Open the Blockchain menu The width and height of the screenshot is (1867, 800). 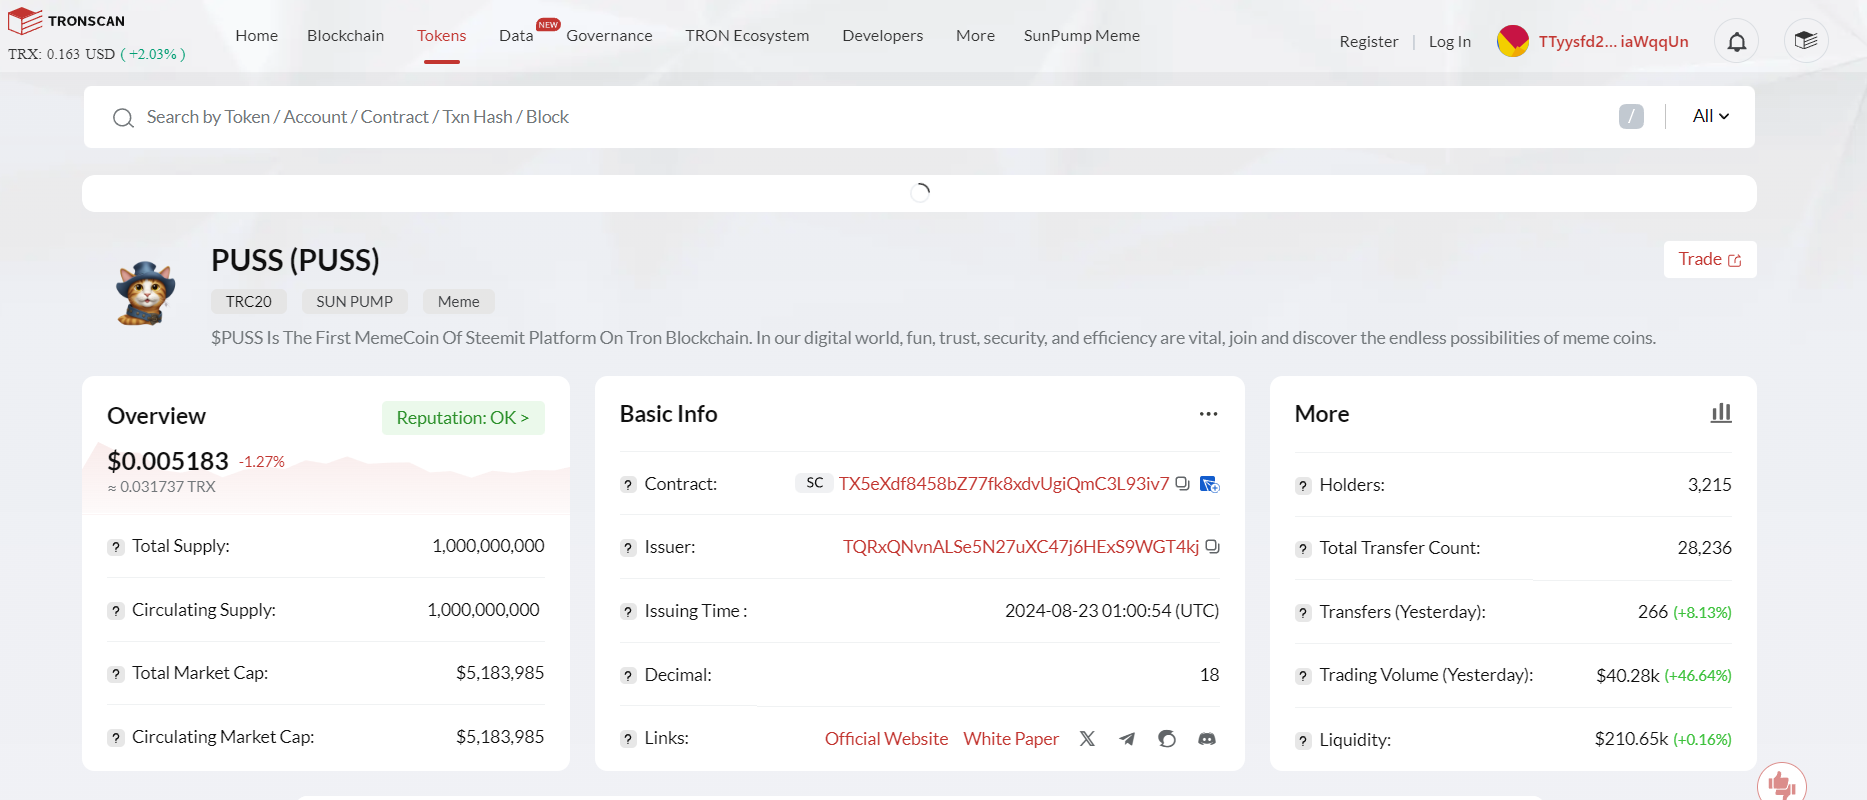point(345,36)
